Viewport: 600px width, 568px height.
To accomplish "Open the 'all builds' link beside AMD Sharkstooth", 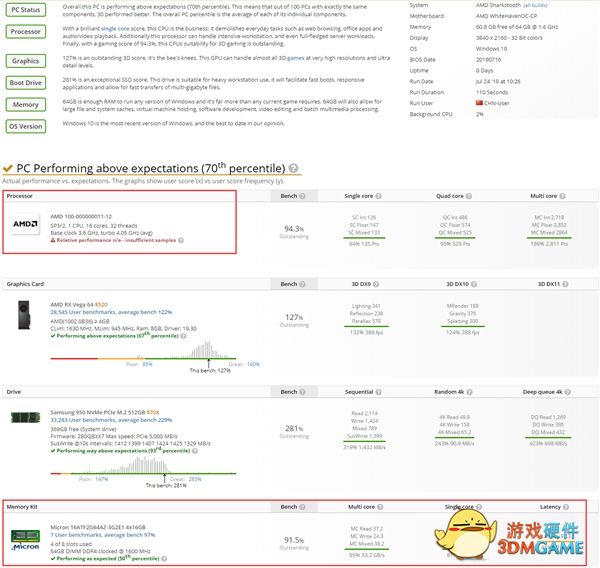I will [535, 5].
